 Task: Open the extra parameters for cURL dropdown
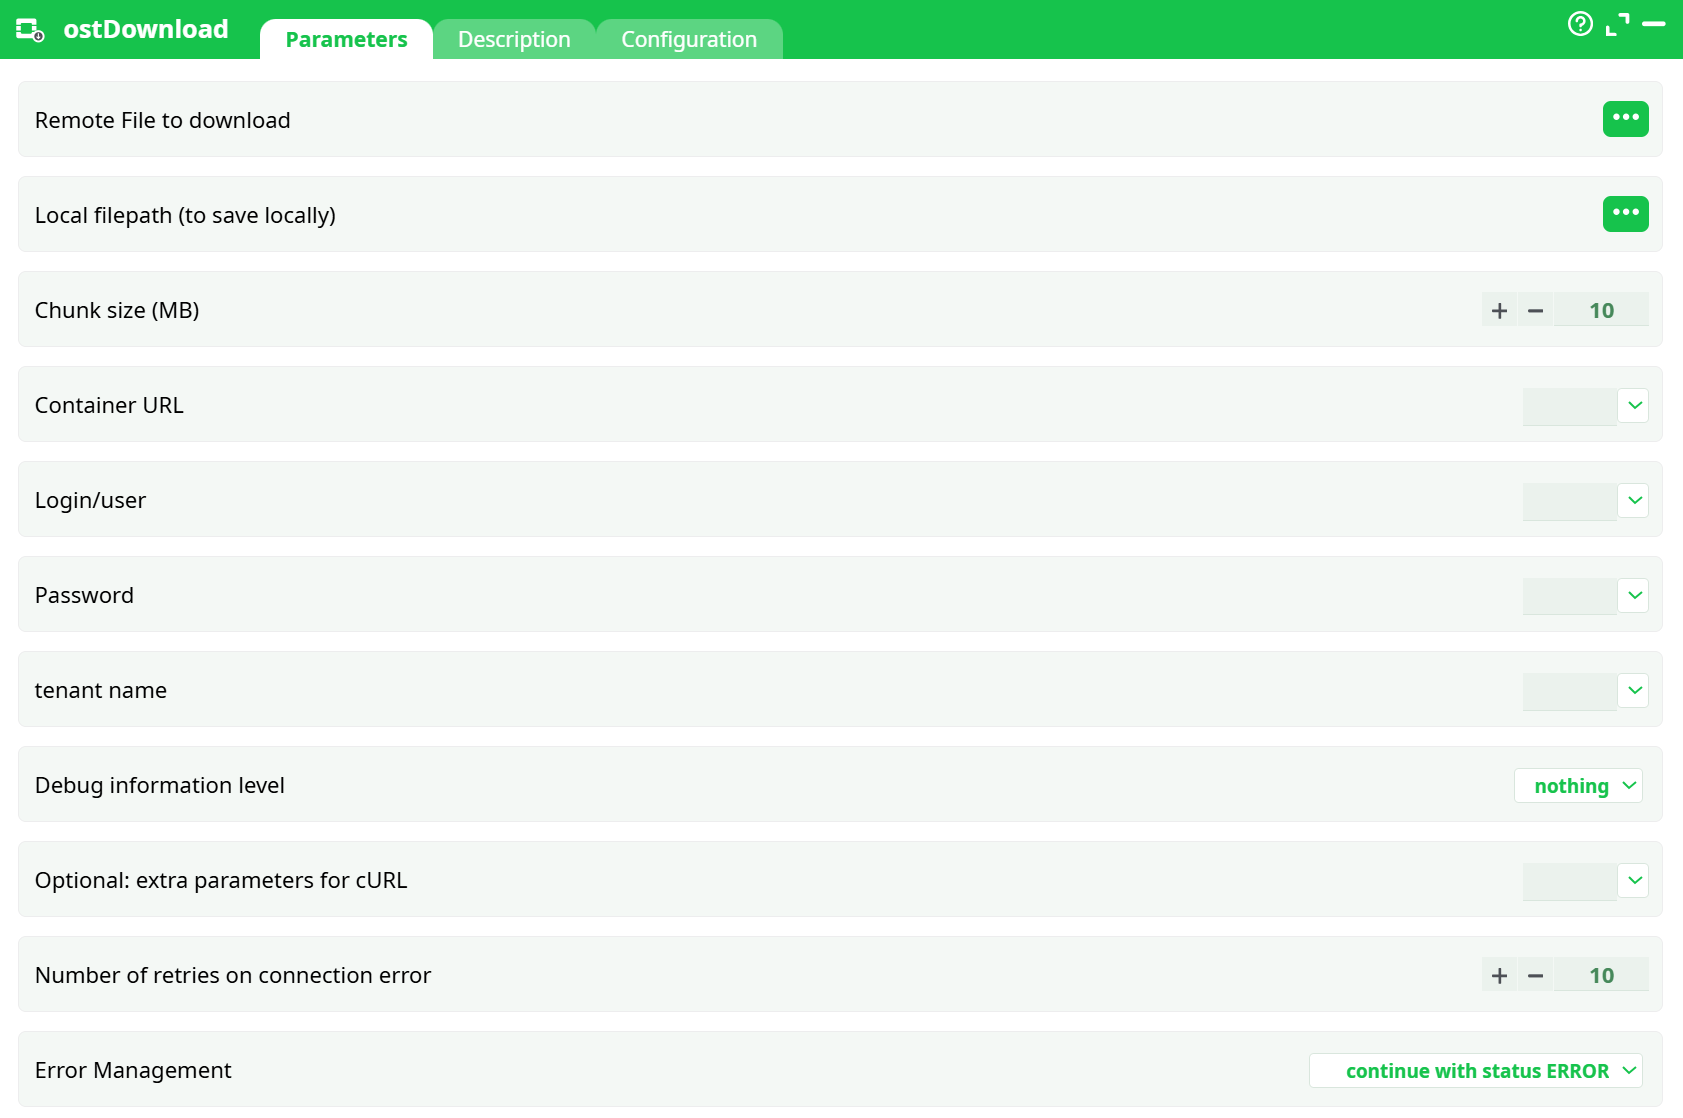pos(1634,880)
